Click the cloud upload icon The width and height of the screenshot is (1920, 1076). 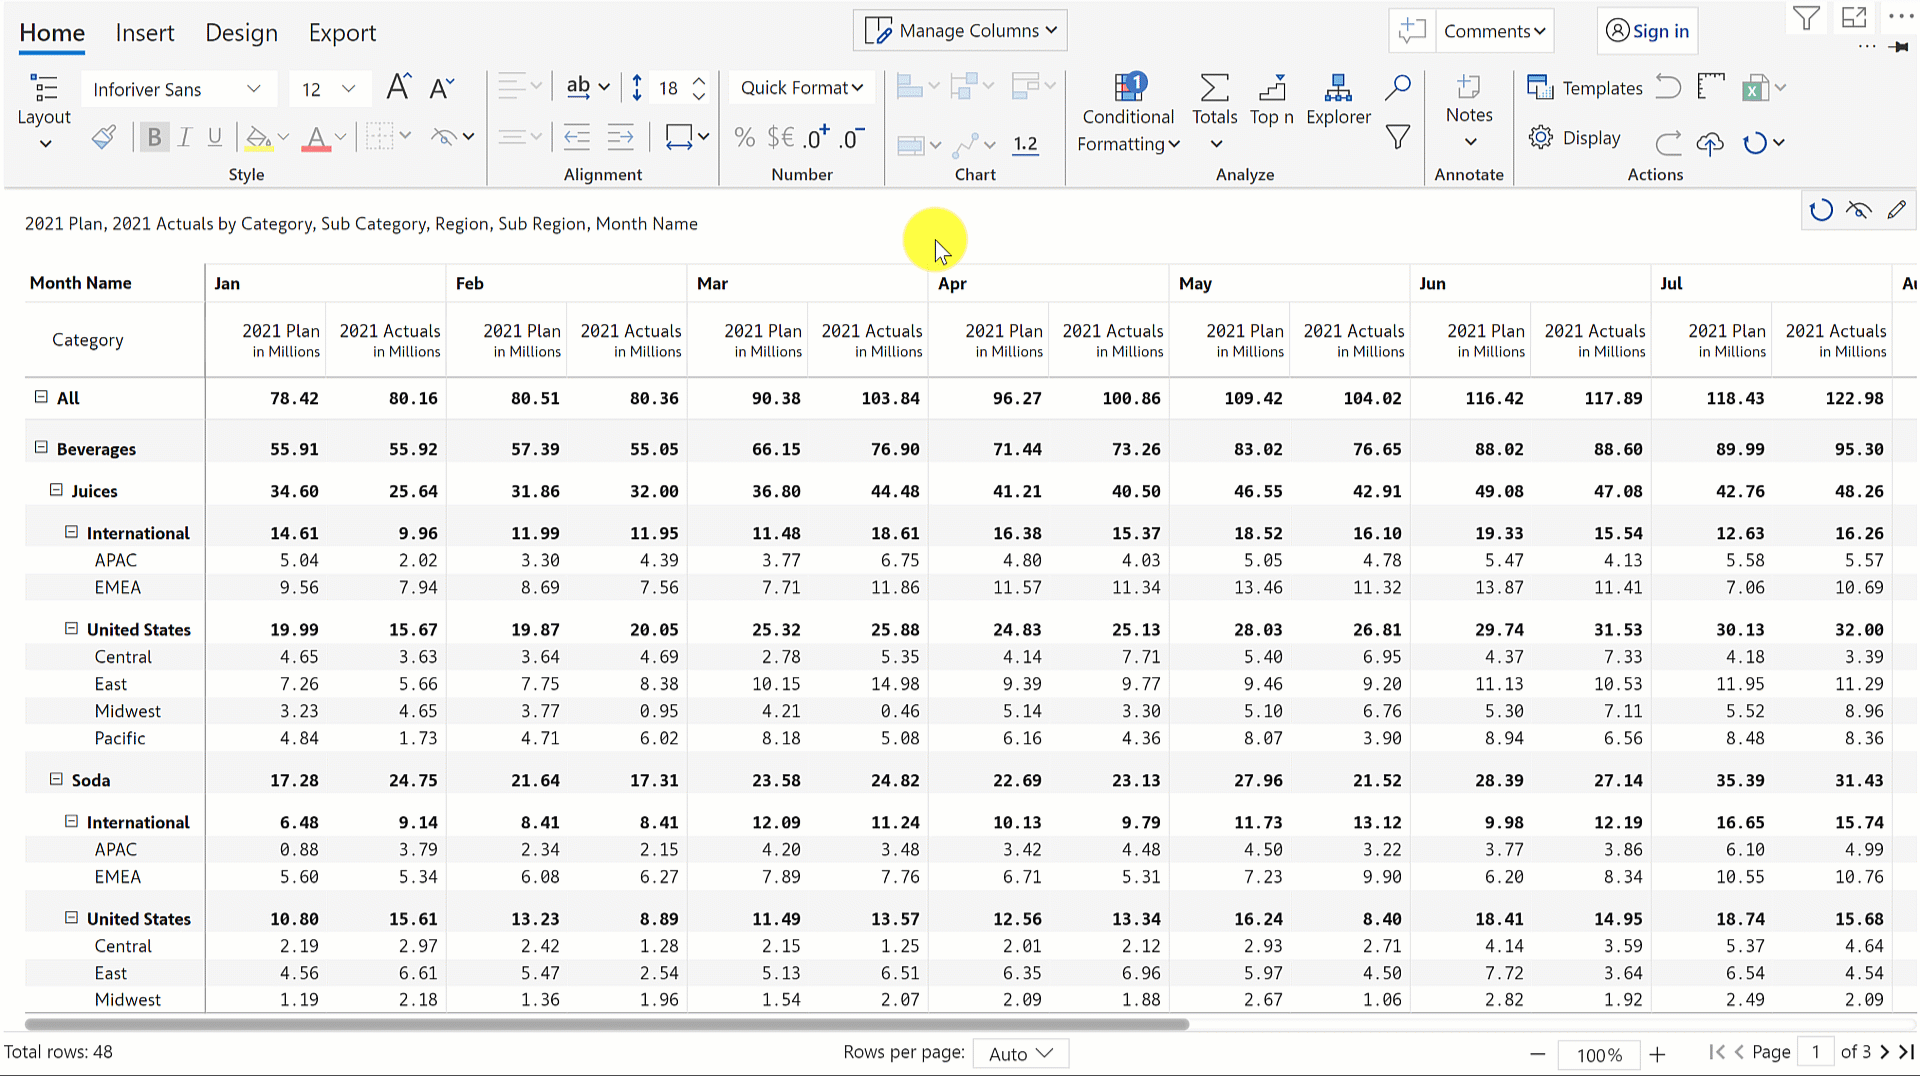[x=1710, y=143]
